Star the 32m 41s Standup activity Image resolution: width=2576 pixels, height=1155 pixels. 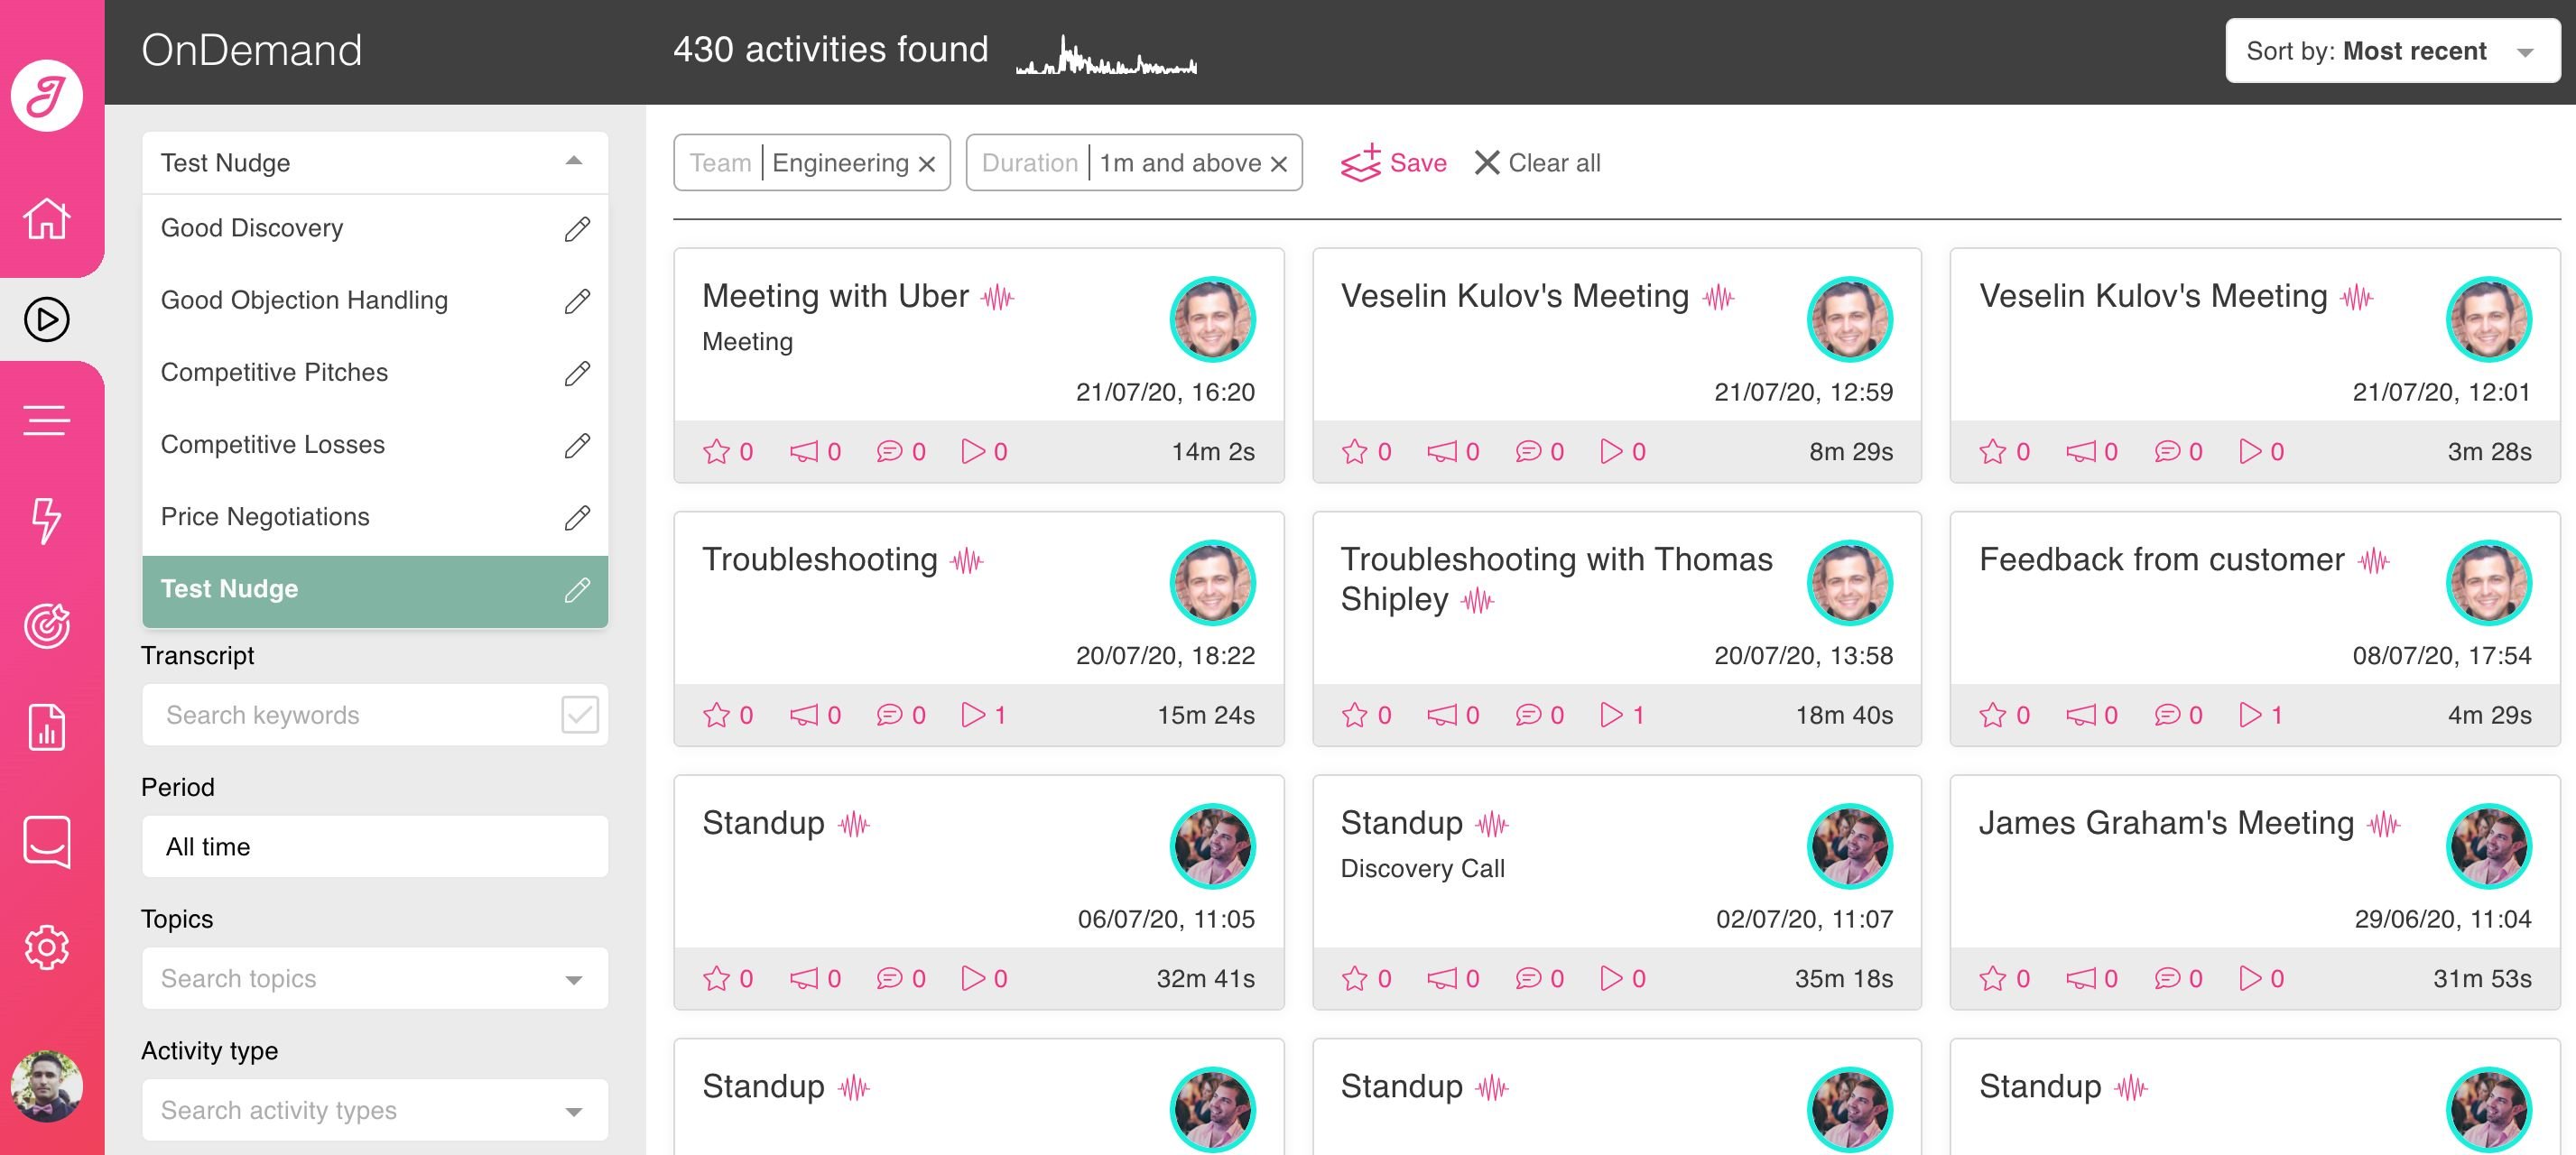716,978
